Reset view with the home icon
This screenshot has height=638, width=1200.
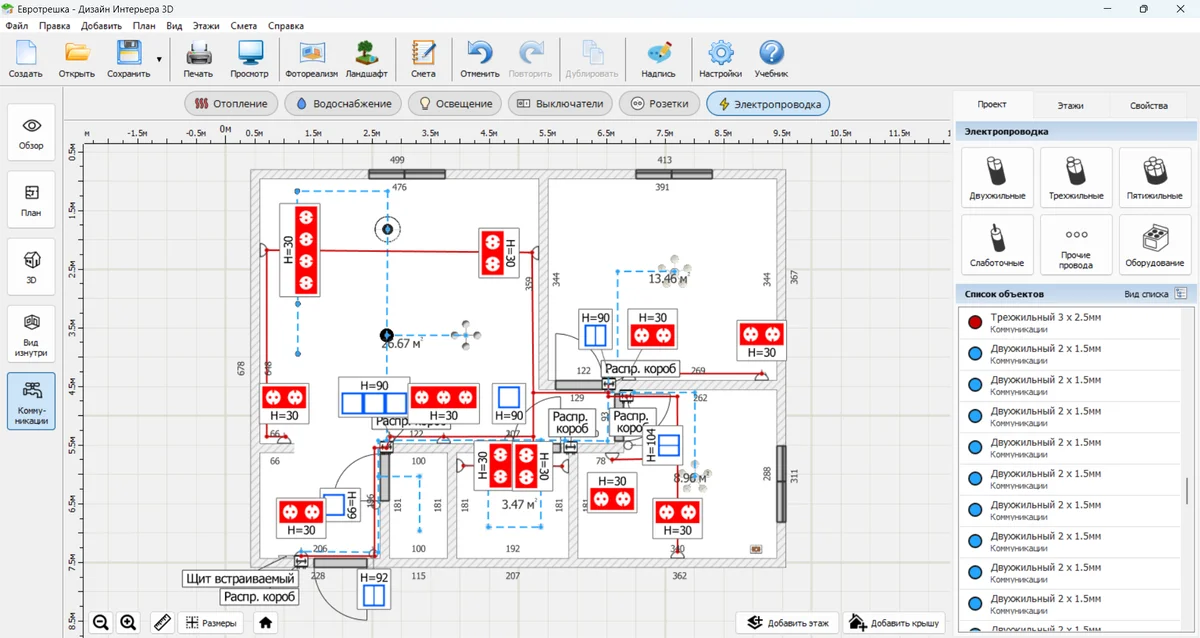(x=265, y=623)
